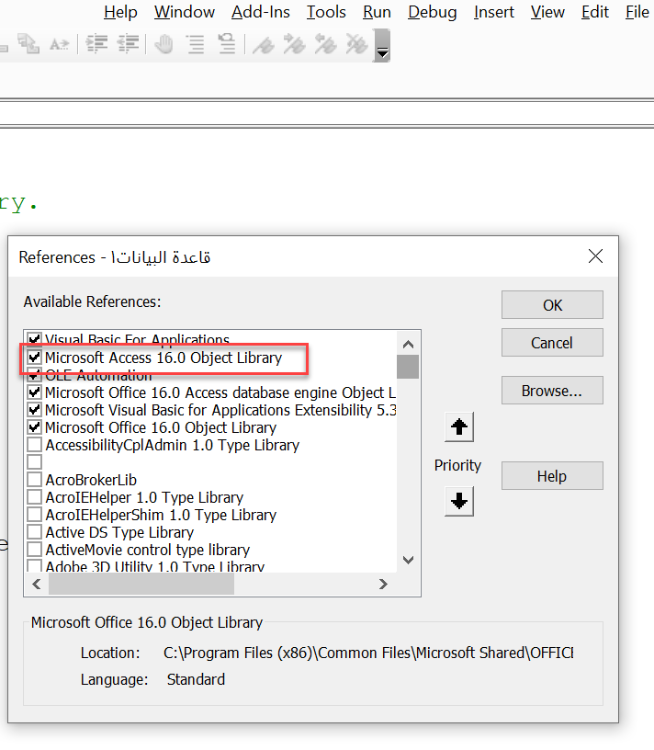Click the Uncomment Block toolbar icon
The height and width of the screenshot is (750, 654).
pyautogui.click(x=227, y=44)
